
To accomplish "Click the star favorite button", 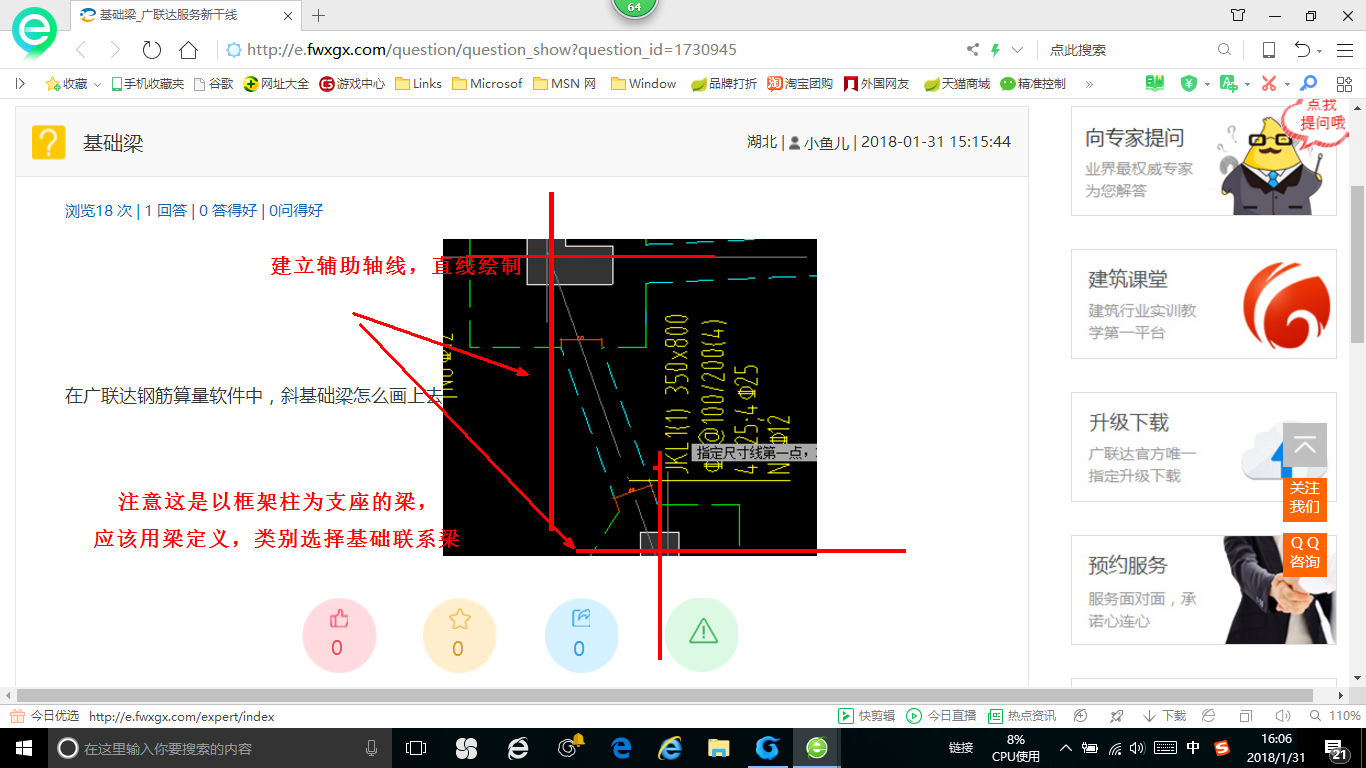I will 459,635.
